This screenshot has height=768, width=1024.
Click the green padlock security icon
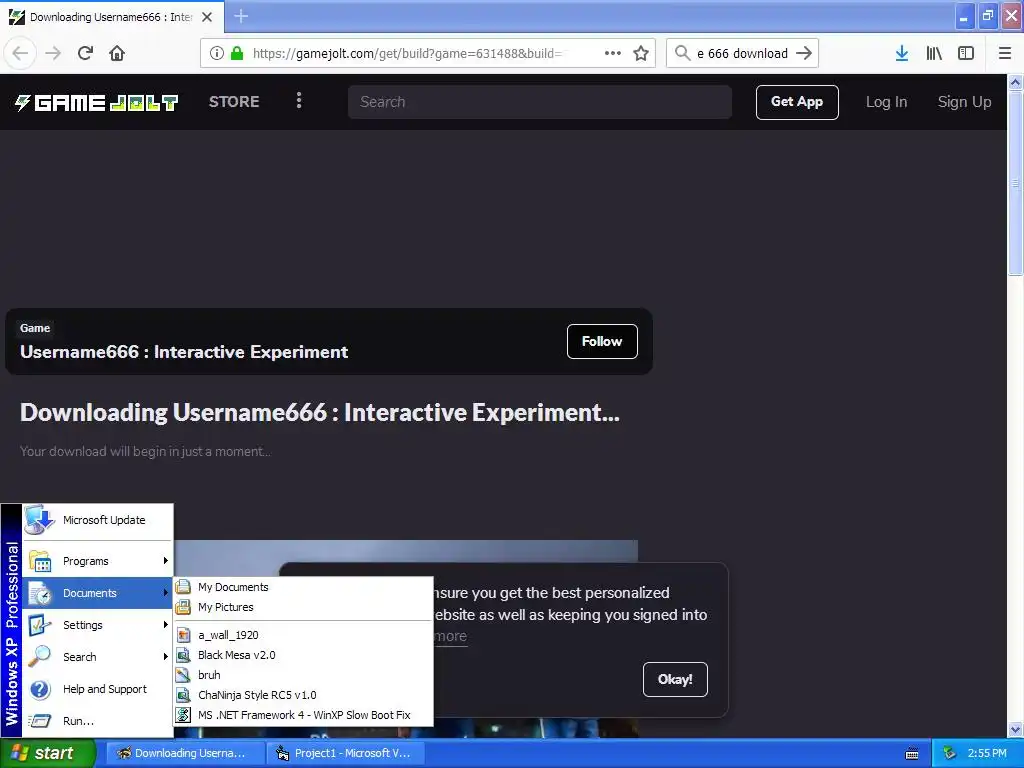(237, 53)
